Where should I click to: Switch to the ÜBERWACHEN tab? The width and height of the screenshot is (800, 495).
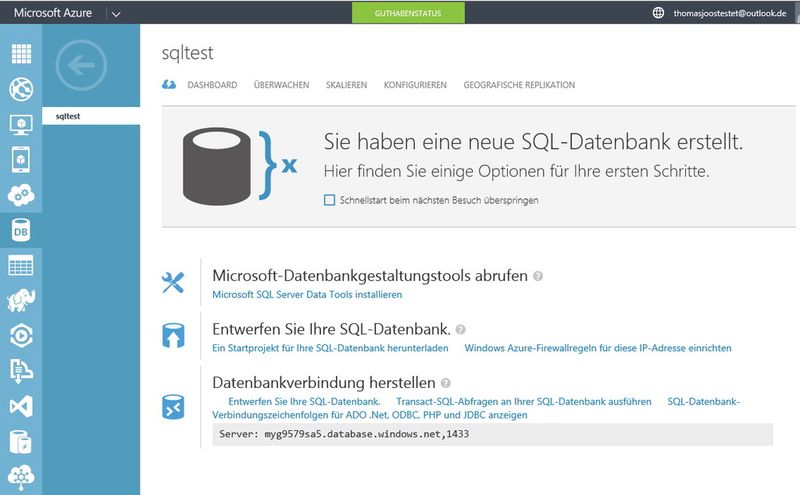coord(281,85)
